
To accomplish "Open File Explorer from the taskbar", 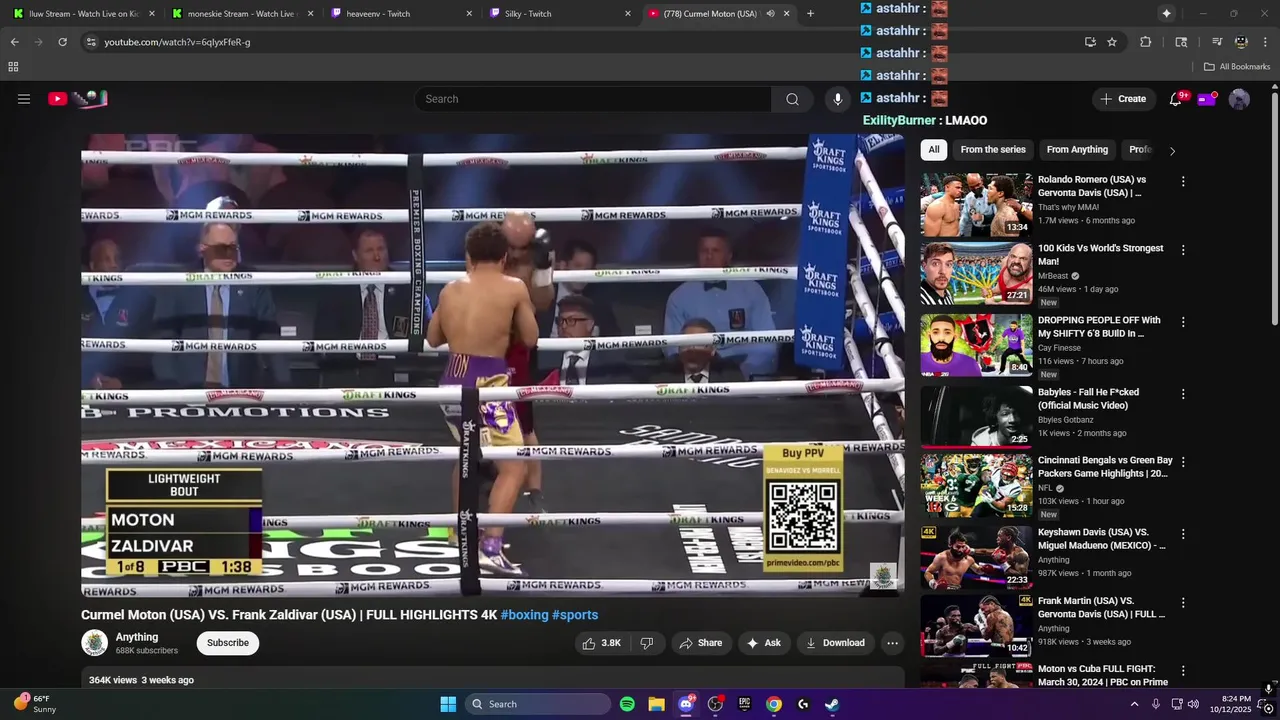I will point(656,704).
